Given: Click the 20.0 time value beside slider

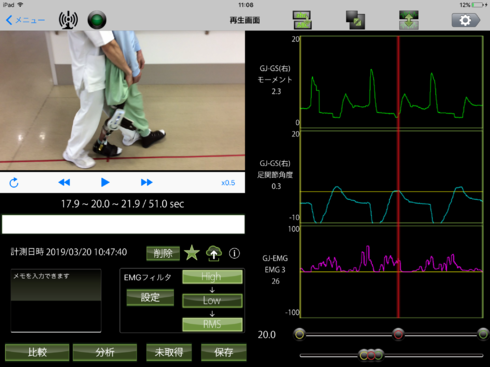Looking at the screenshot, I should pyautogui.click(x=267, y=334).
